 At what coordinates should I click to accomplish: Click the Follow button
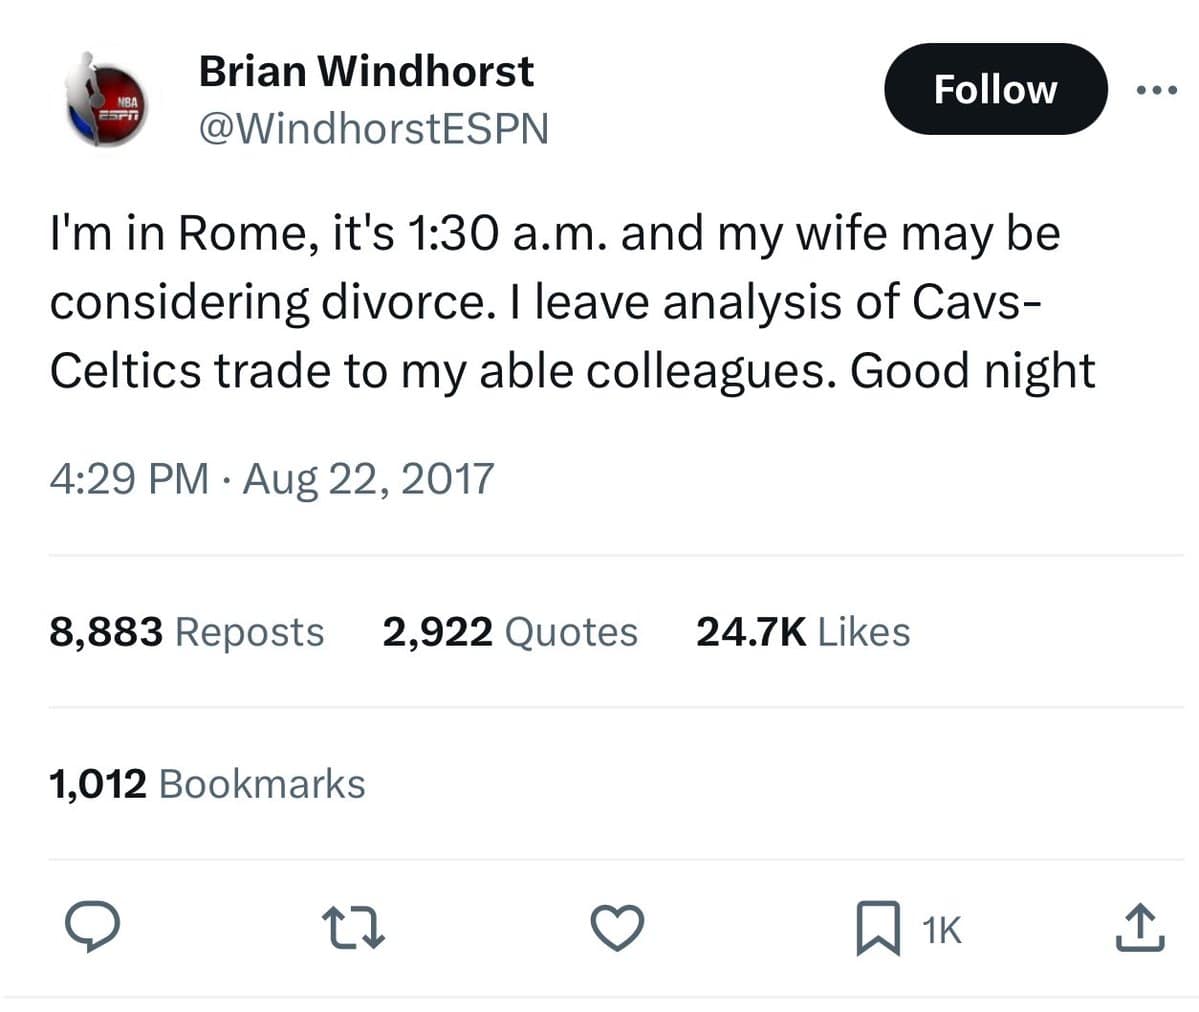coord(995,89)
